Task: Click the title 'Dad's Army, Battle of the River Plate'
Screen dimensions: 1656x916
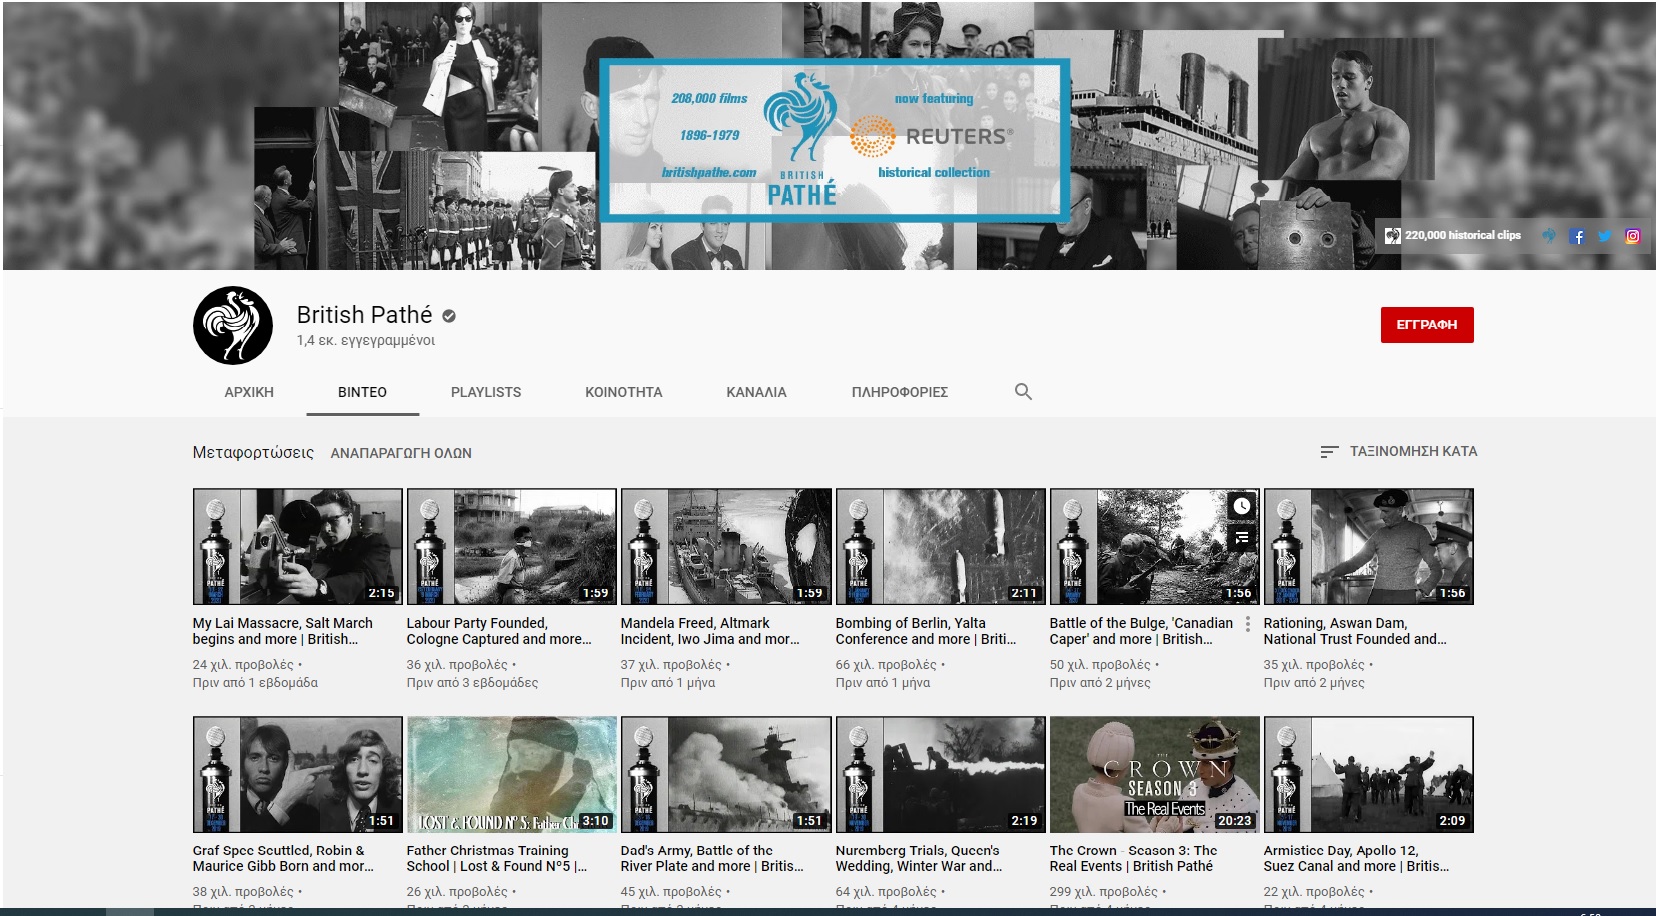Action: (712, 858)
